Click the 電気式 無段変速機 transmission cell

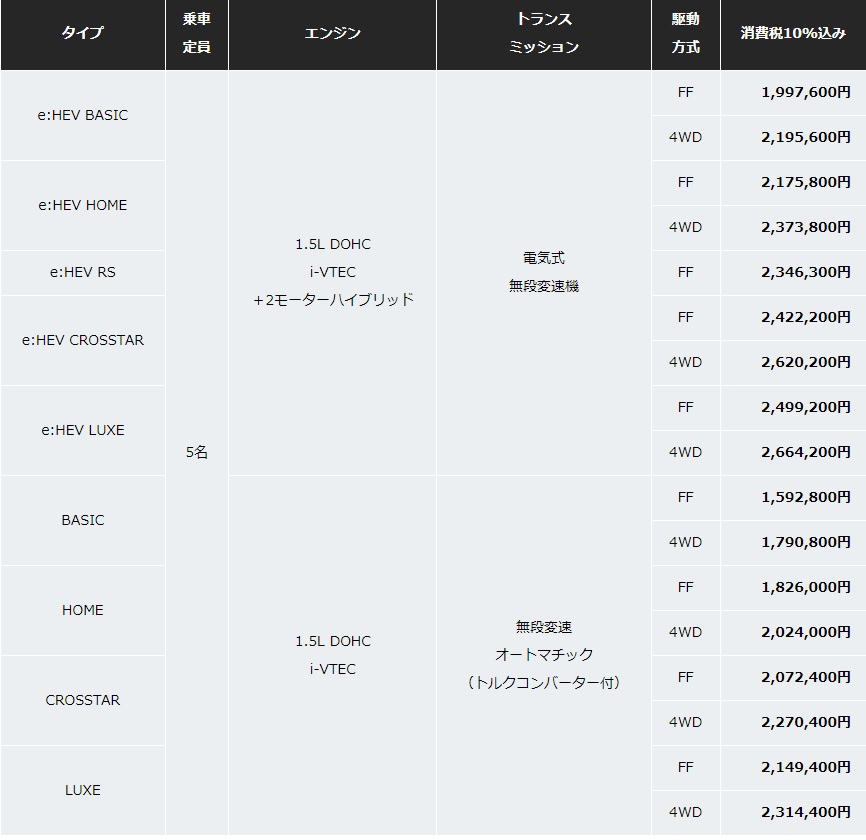click(x=544, y=272)
